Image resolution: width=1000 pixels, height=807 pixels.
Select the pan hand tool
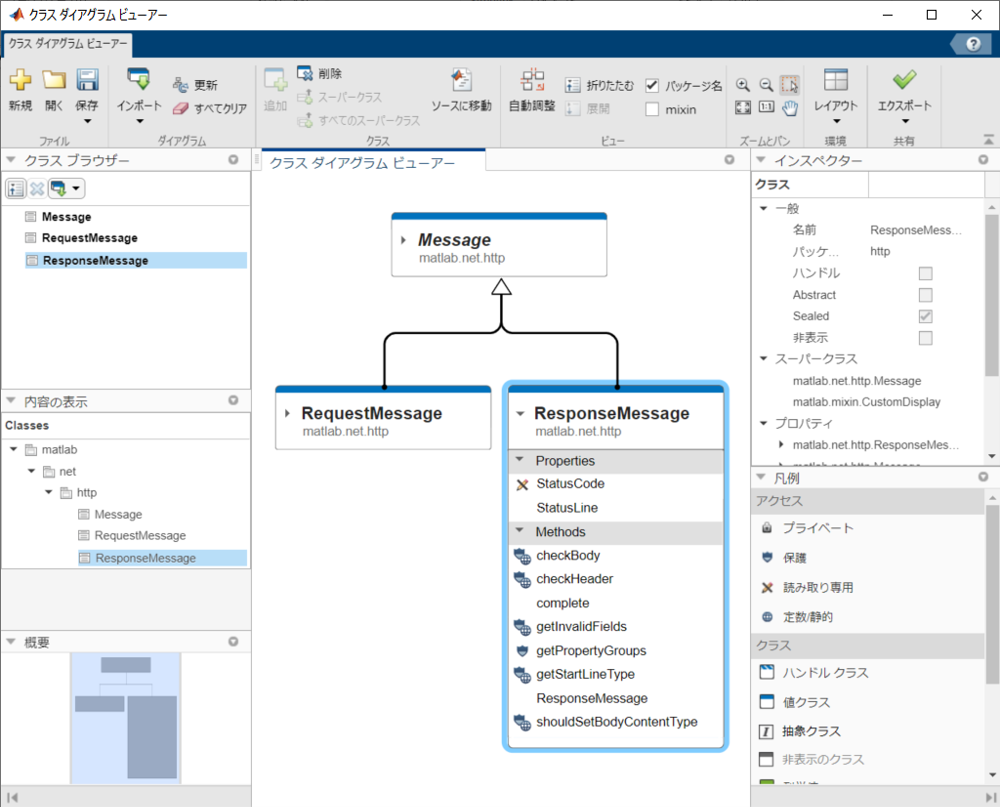coord(790,108)
